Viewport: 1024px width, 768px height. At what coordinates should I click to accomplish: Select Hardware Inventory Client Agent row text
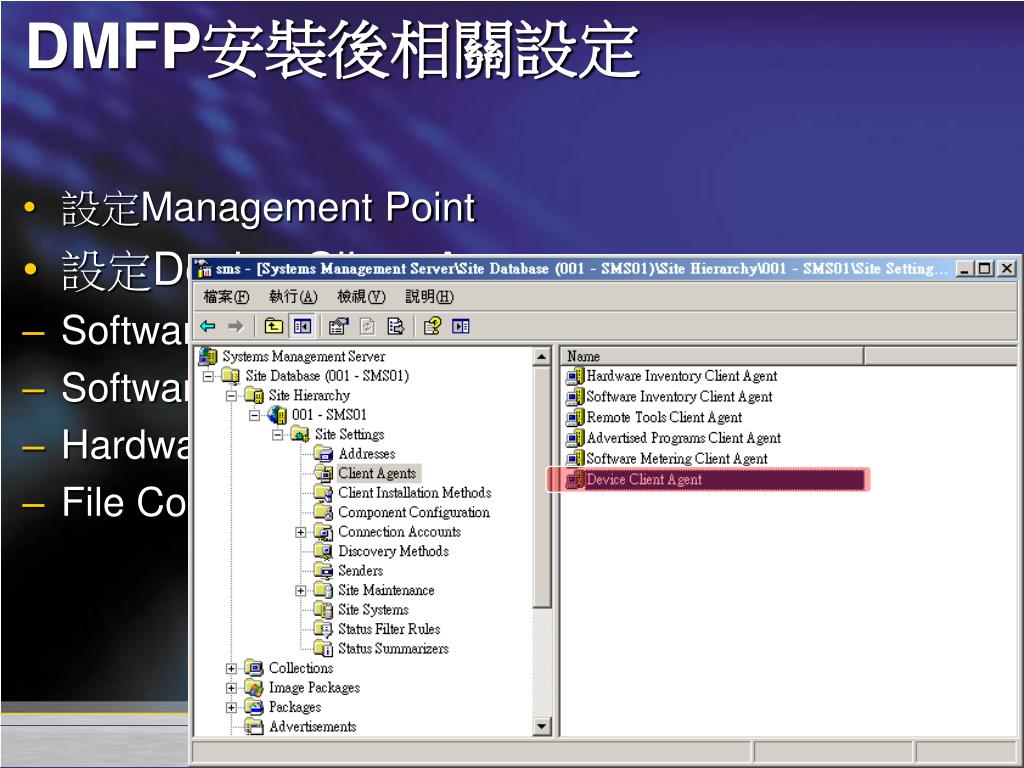[682, 376]
